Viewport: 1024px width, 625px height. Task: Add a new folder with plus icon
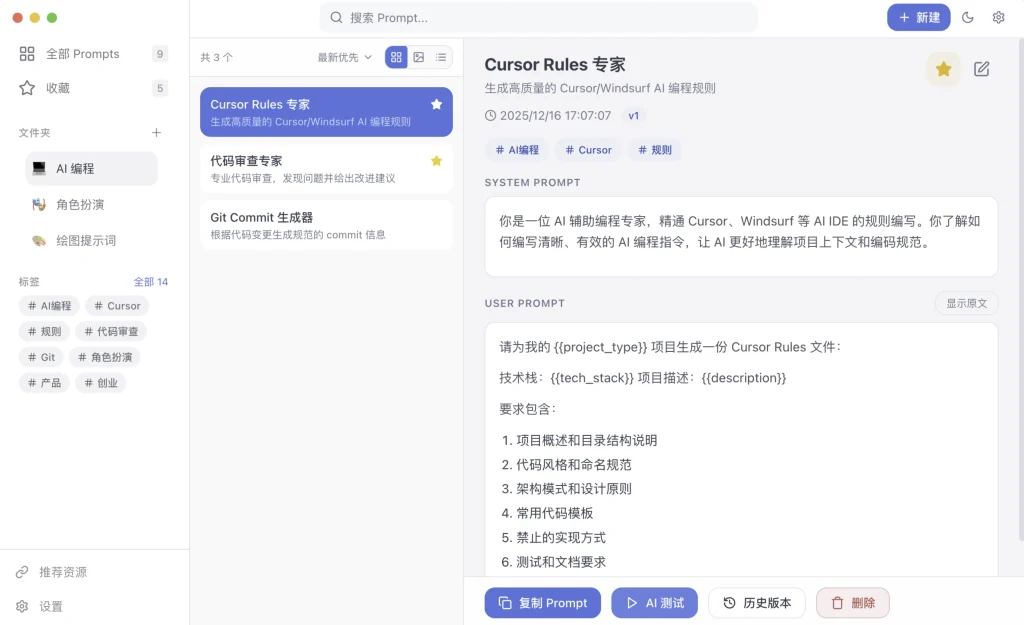156,132
